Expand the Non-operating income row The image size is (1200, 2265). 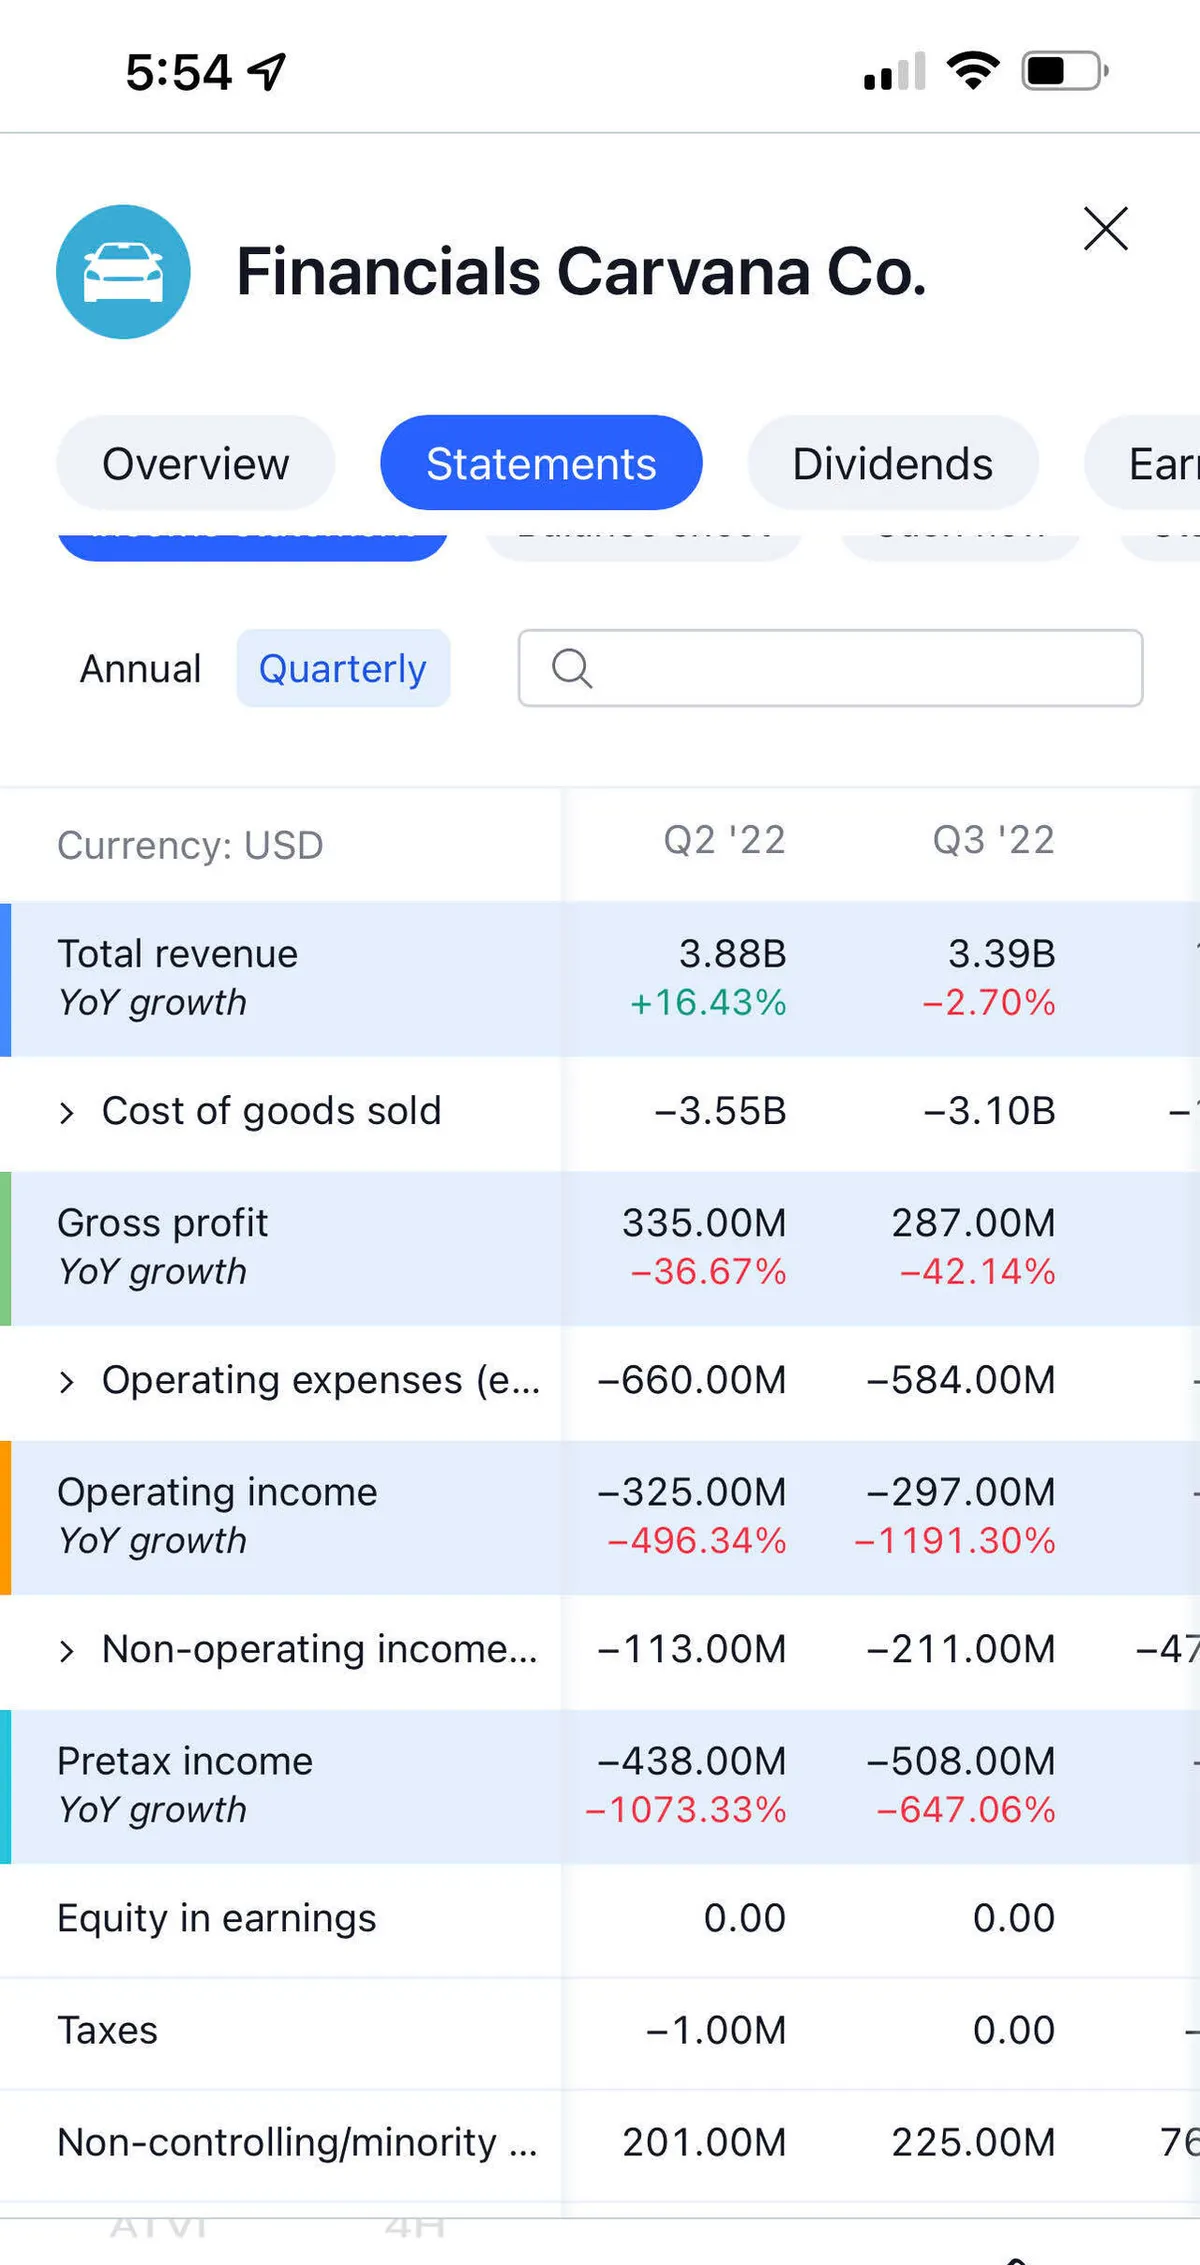tap(67, 1651)
